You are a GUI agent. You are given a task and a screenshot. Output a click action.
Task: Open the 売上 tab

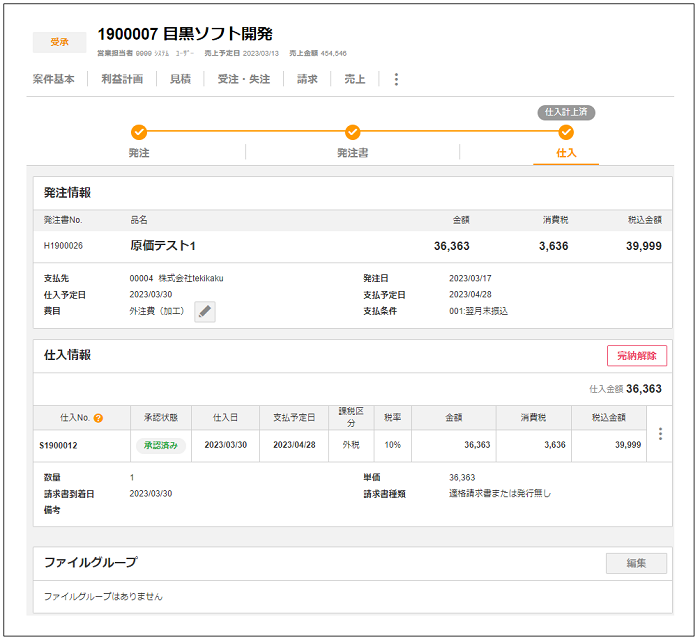tap(355, 79)
